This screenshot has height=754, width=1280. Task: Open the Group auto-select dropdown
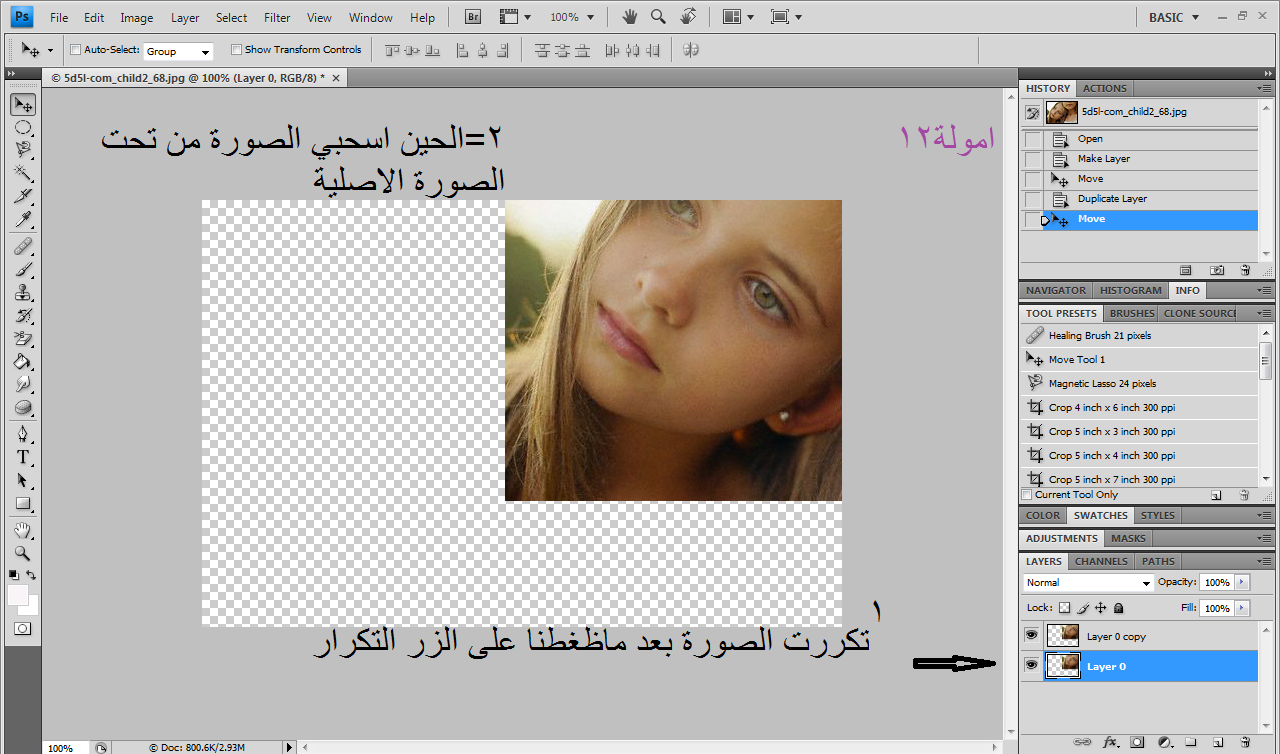pos(178,51)
